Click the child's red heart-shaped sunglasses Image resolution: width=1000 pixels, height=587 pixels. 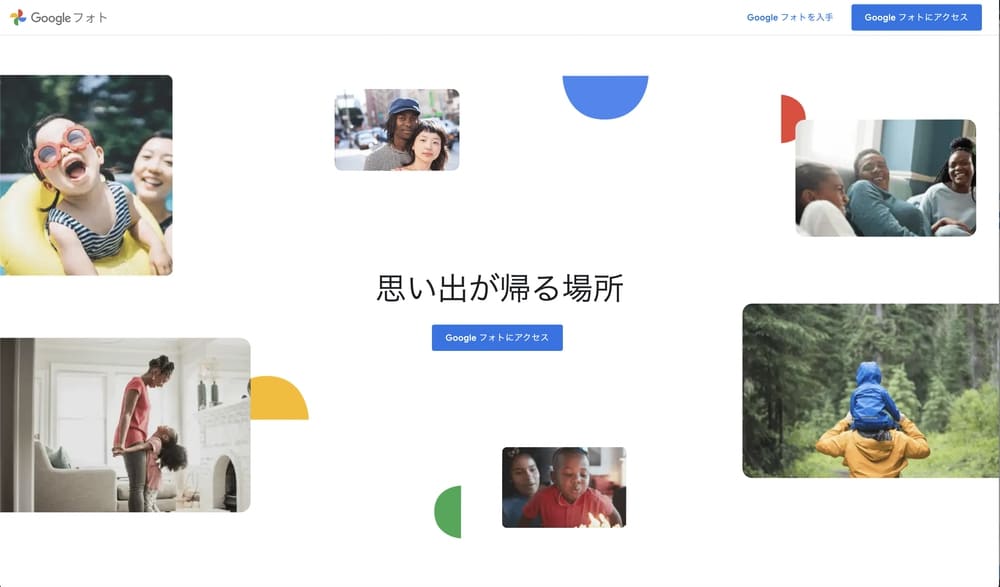pyautogui.click(x=62, y=147)
